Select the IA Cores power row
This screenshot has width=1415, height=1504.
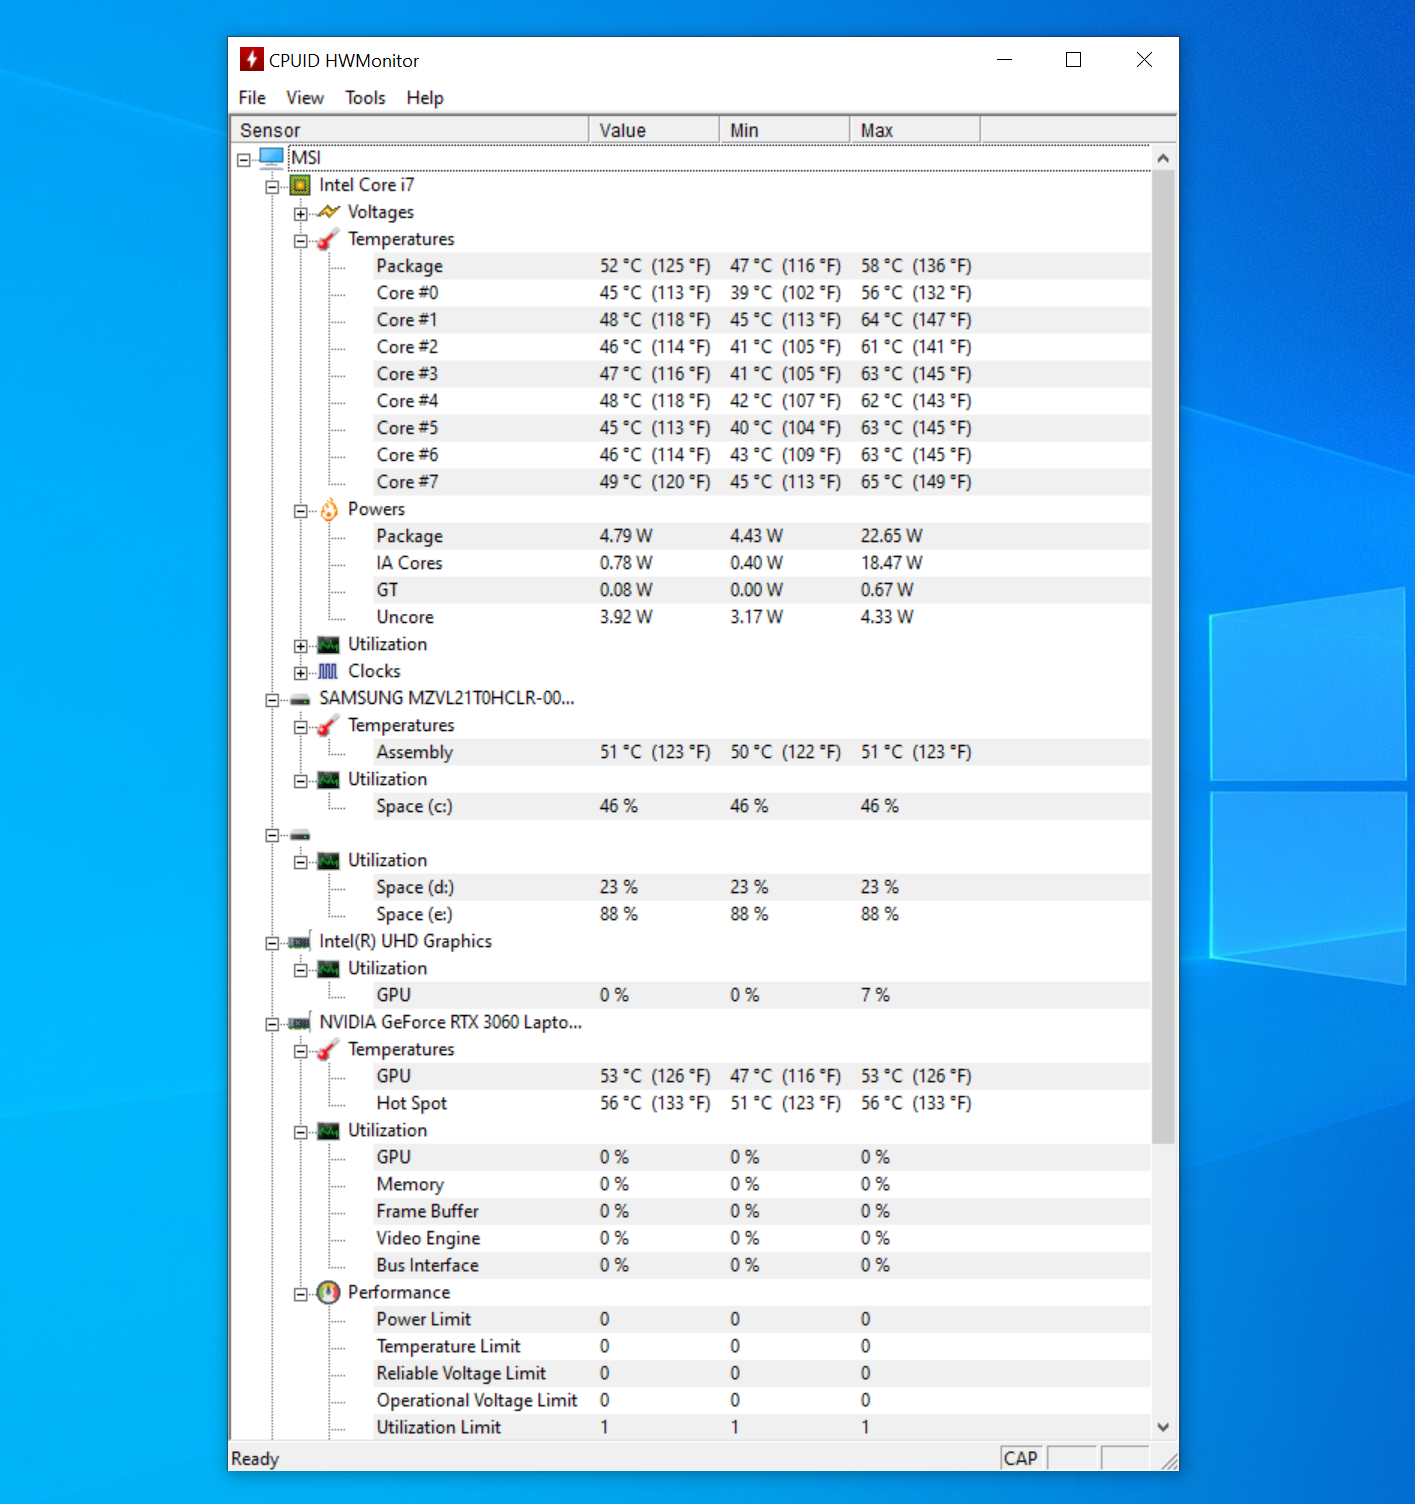point(761,563)
